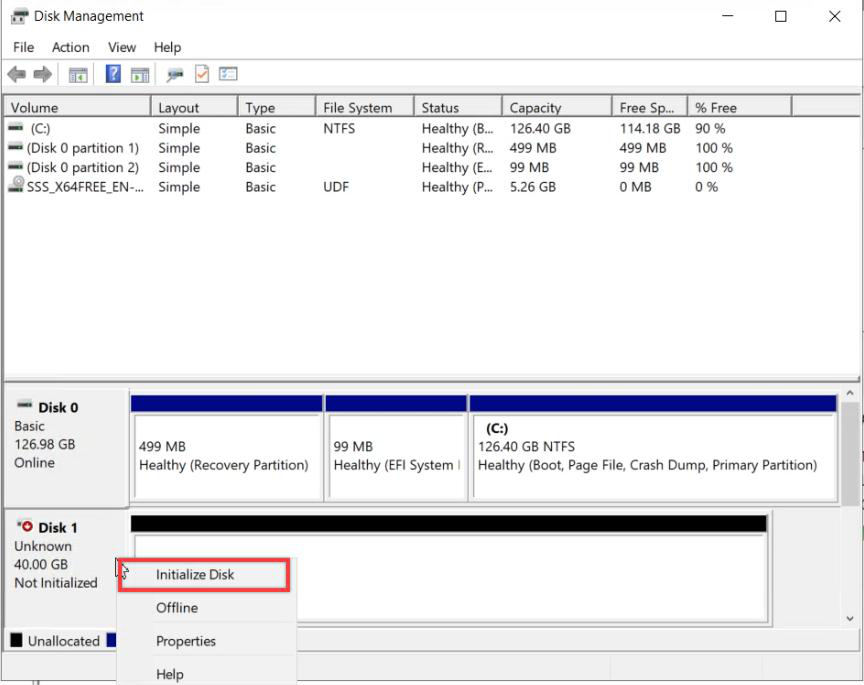Click Show/Hide Action Pane toolbar icon

(x=140, y=74)
